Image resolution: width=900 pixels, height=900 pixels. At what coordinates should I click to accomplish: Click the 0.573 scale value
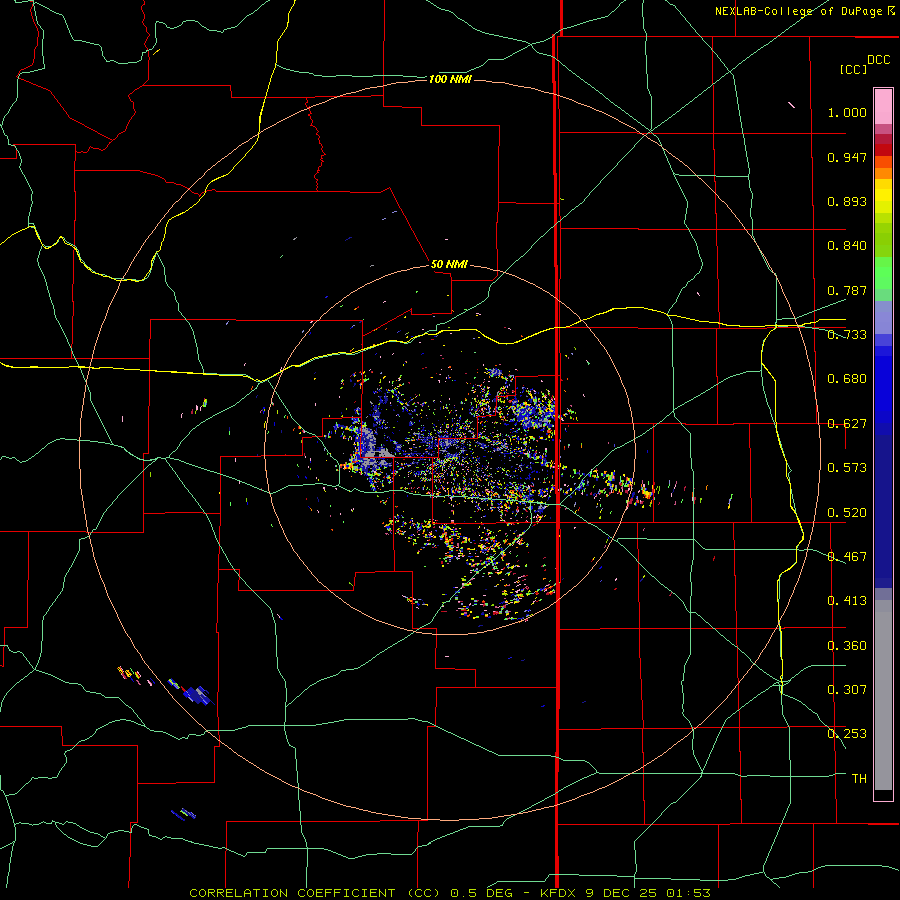tap(847, 468)
